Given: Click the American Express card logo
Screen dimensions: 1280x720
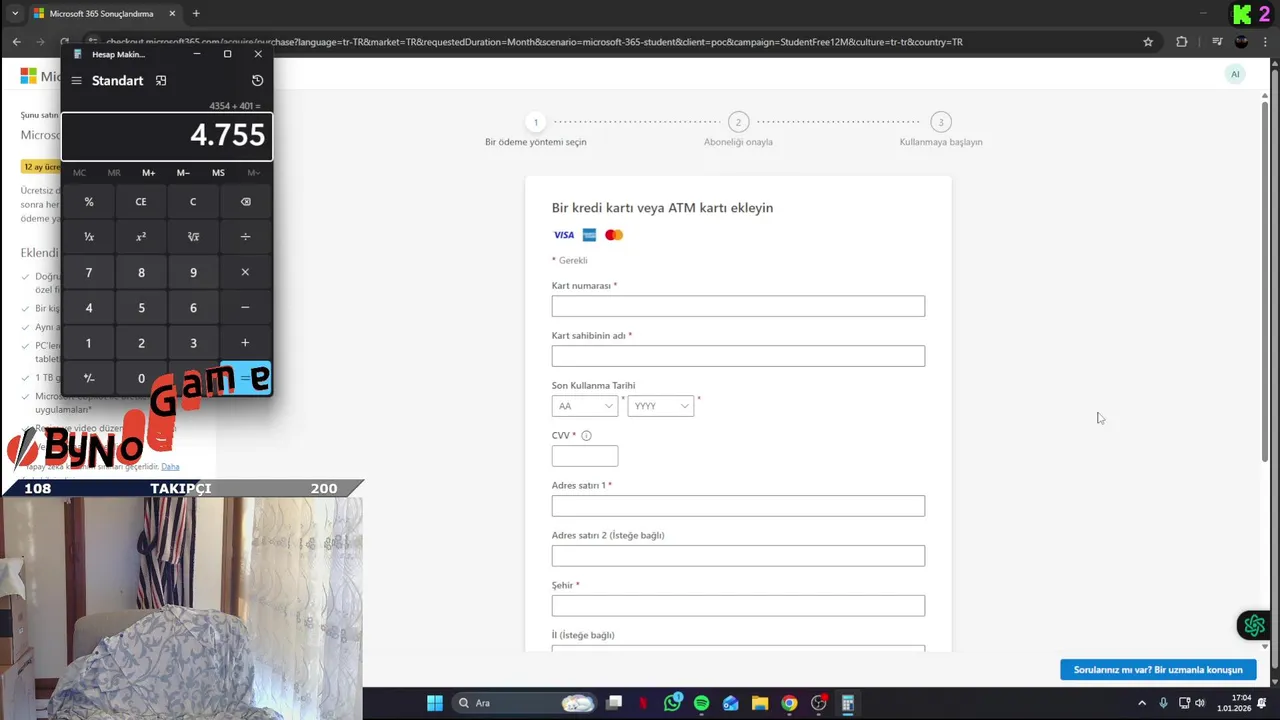Looking at the screenshot, I should click(x=589, y=235).
